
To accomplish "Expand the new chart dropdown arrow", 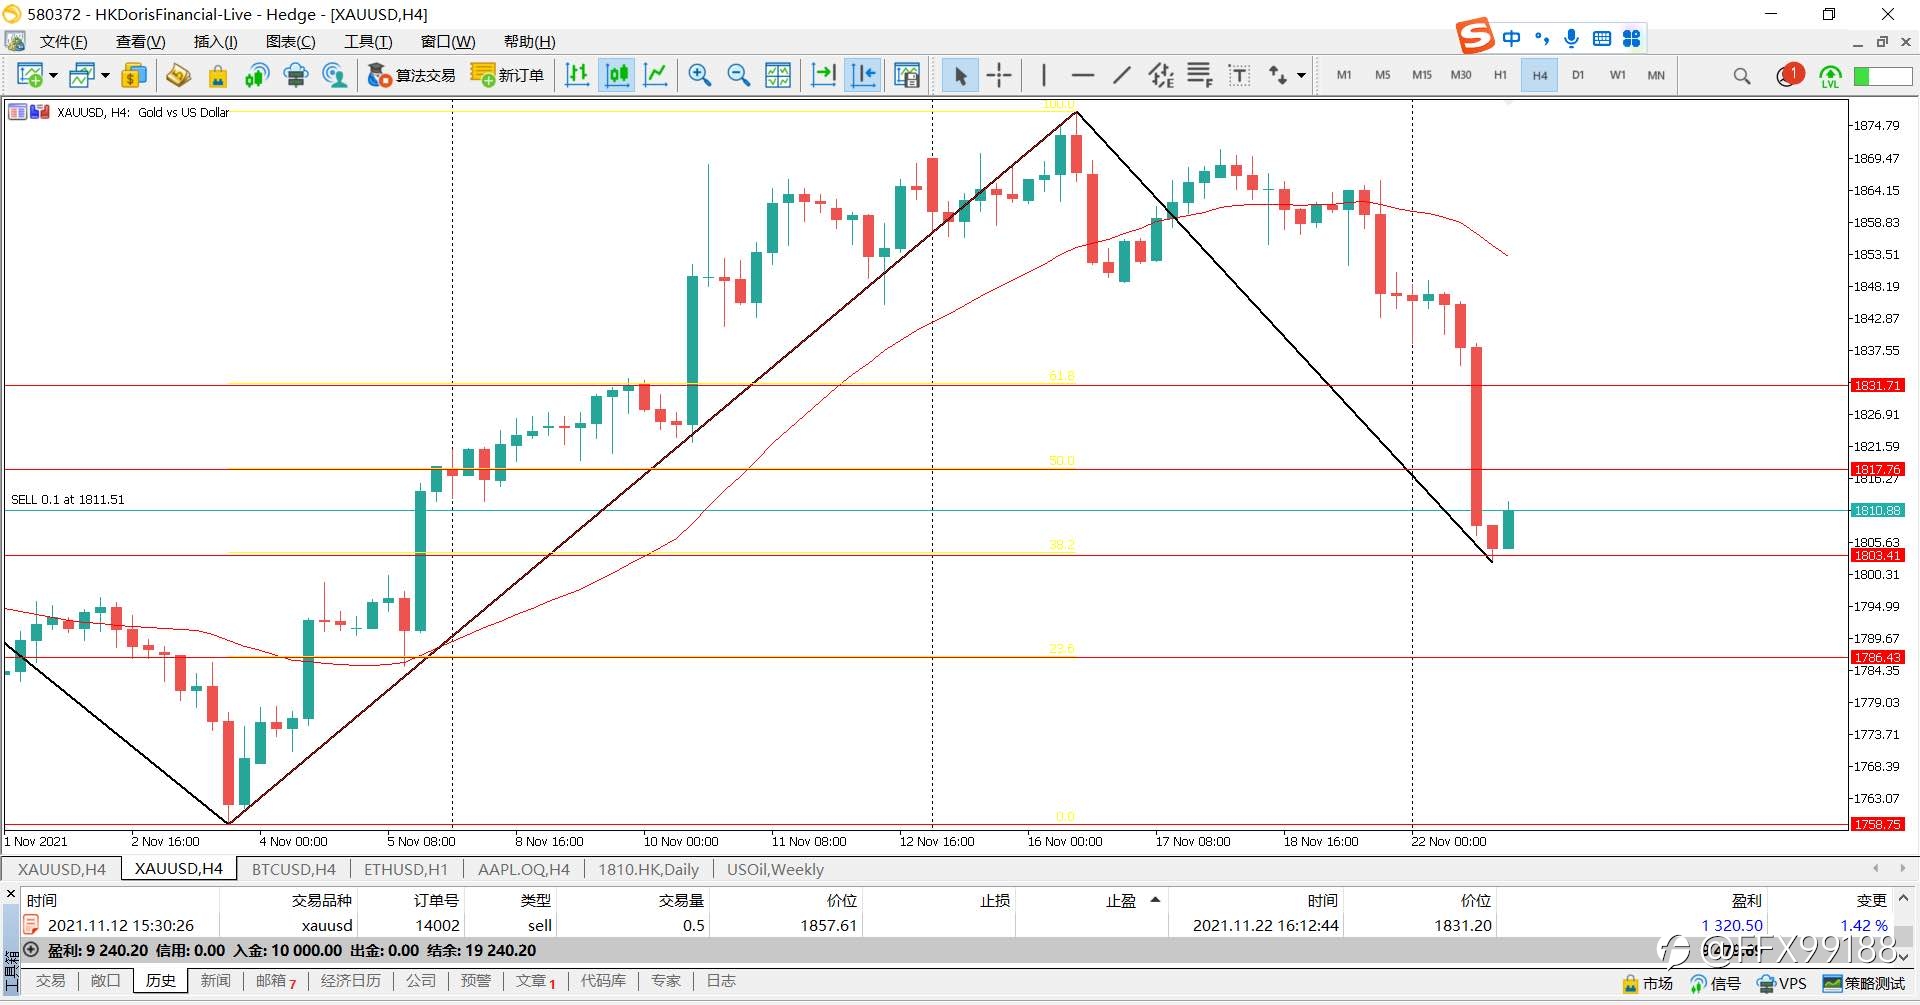I will [x=53, y=75].
